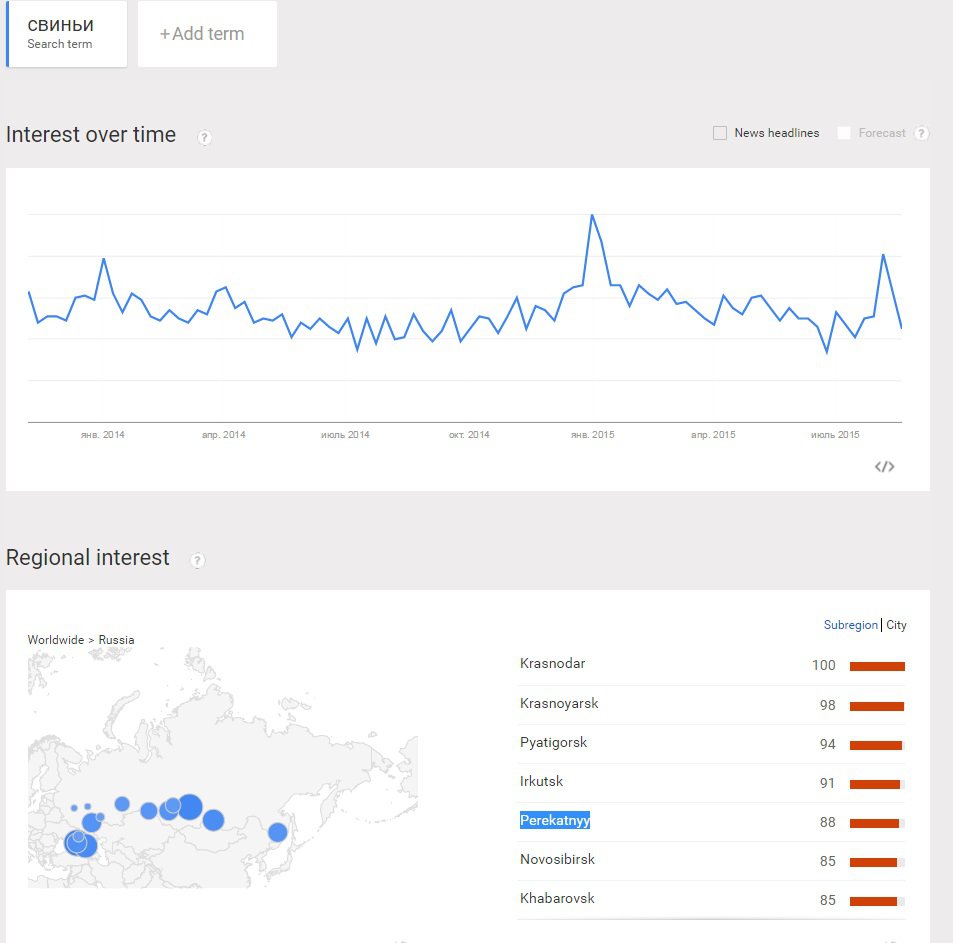Screen dimensions: 953x943
Task: Switch to the City view
Action: click(x=897, y=625)
